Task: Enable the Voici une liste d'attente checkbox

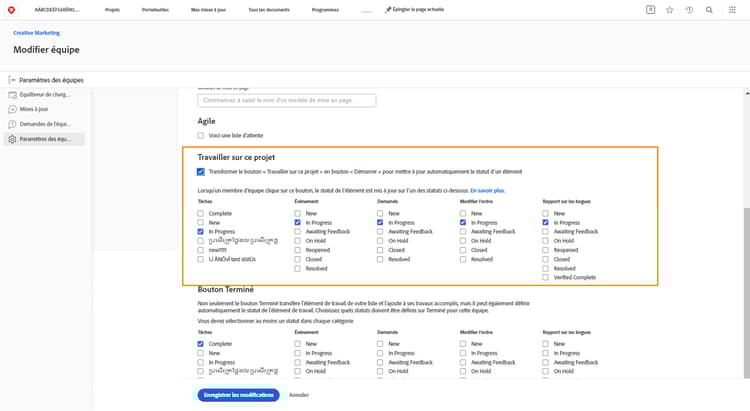Action: coord(201,135)
